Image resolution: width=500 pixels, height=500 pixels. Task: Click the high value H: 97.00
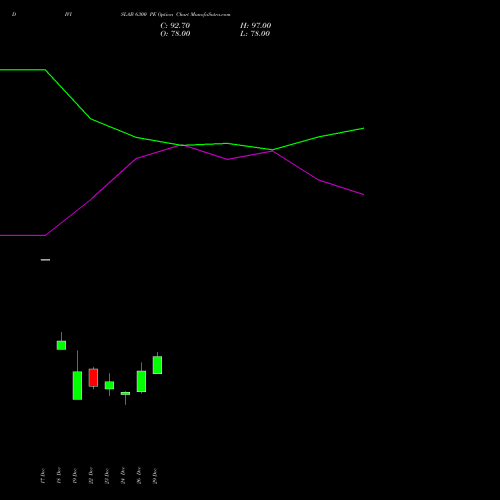point(256,26)
